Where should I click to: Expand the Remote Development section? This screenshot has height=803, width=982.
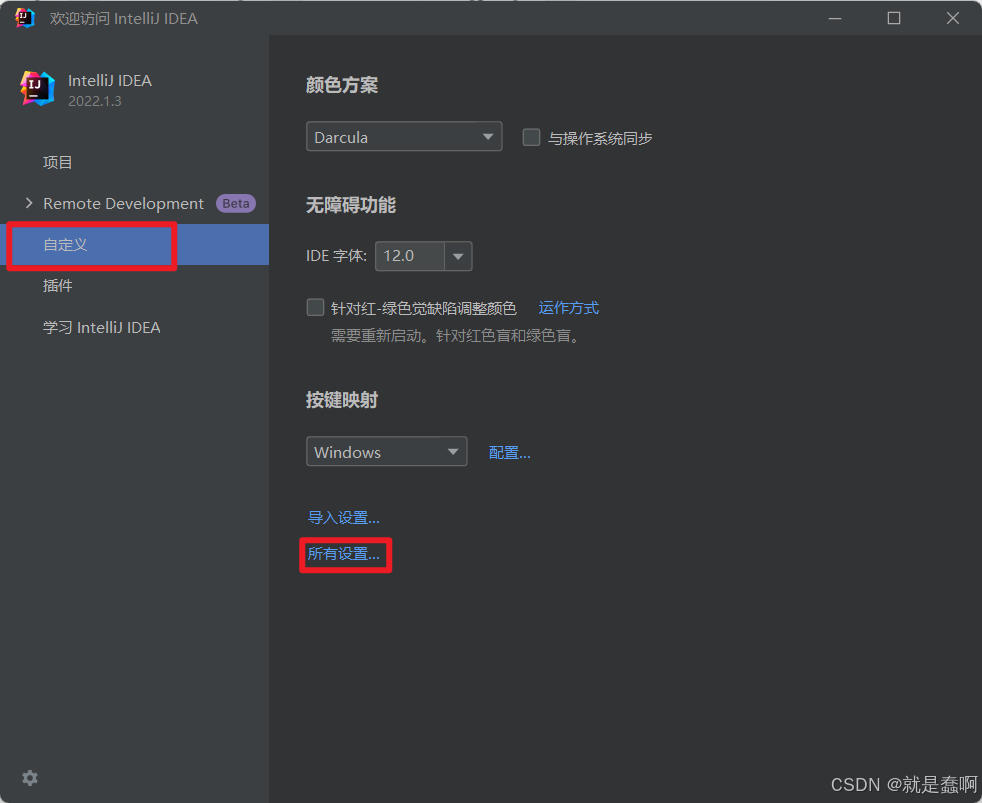(x=29, y=203)
